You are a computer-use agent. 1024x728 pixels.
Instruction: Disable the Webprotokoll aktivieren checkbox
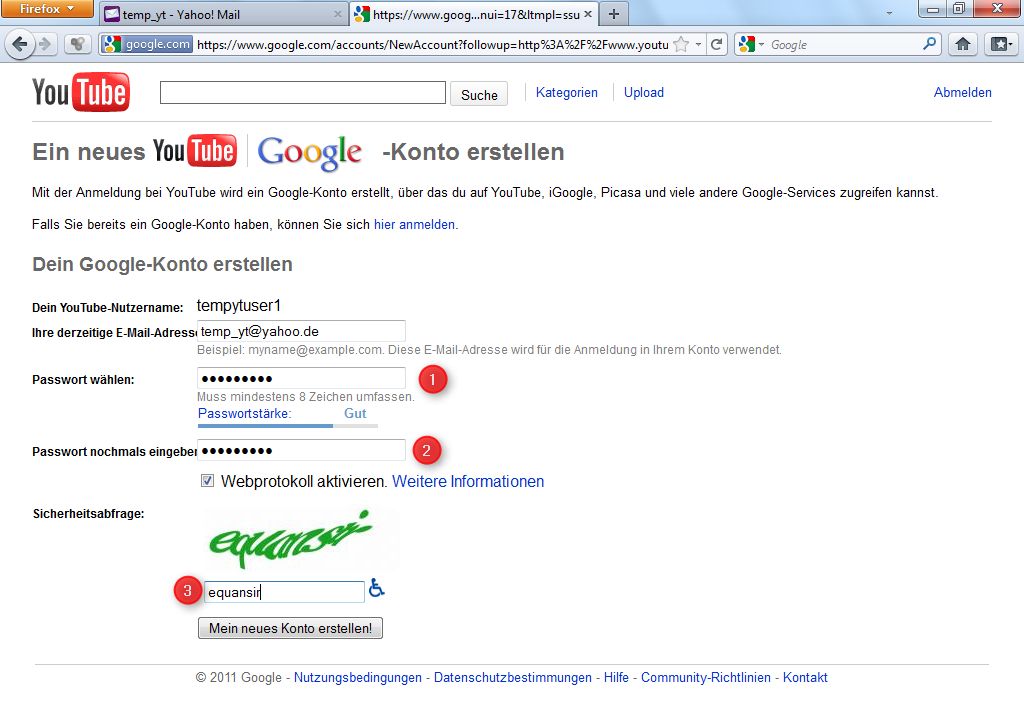(x=207, y=480)
